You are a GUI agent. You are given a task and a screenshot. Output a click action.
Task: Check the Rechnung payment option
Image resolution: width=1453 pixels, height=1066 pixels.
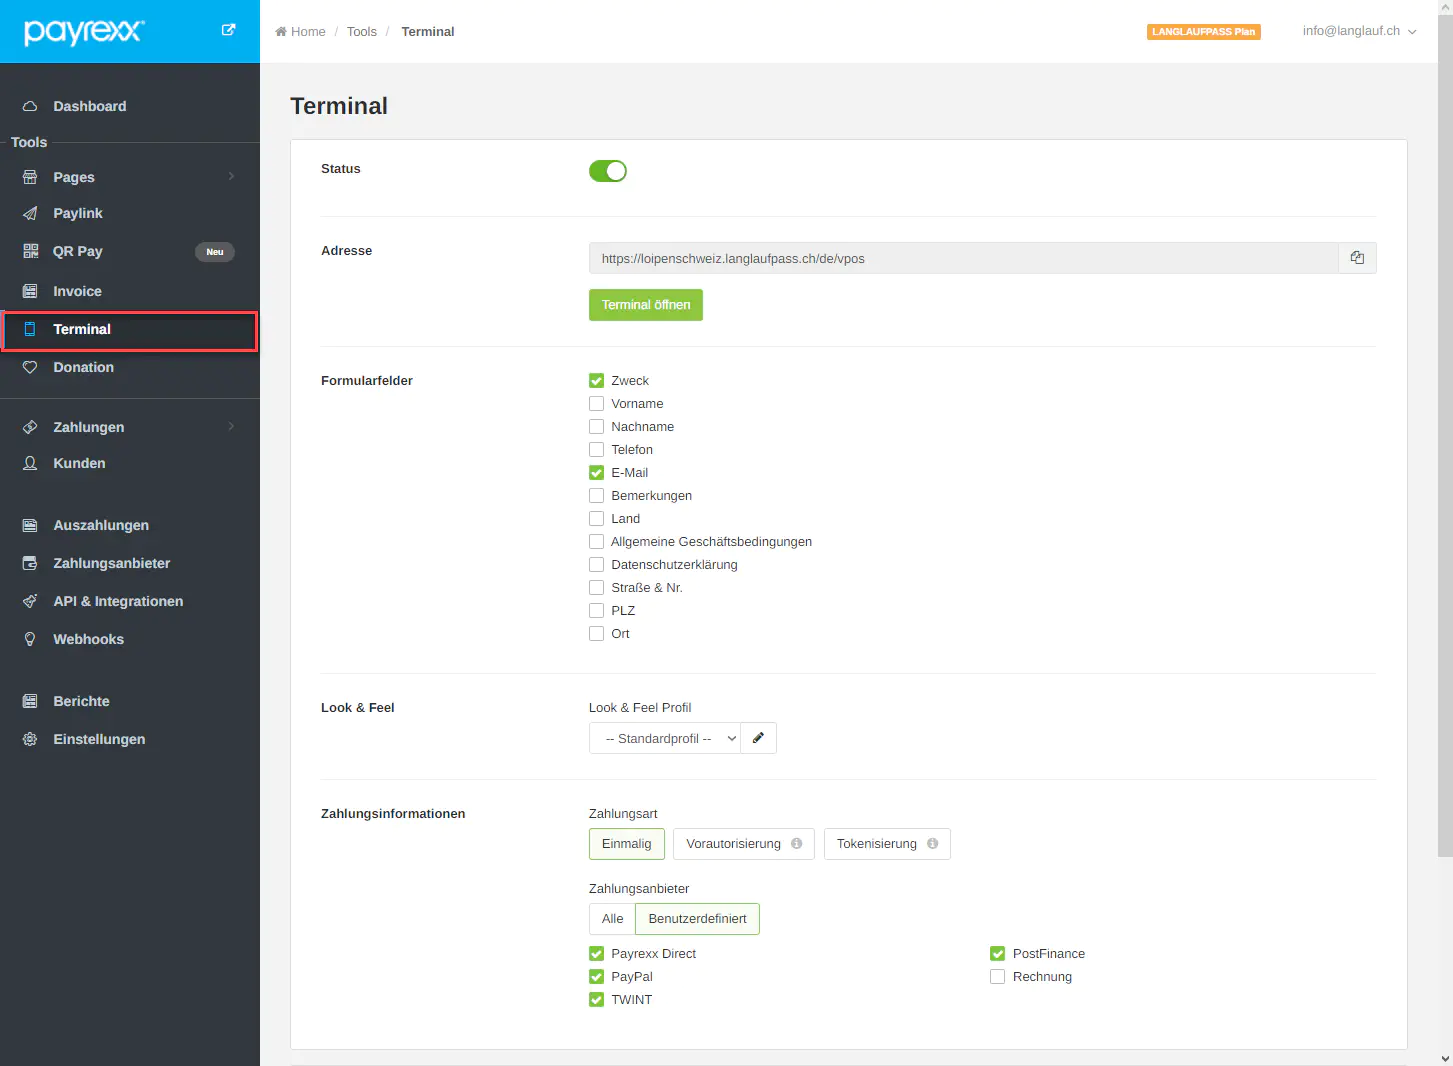coord(997,977)
